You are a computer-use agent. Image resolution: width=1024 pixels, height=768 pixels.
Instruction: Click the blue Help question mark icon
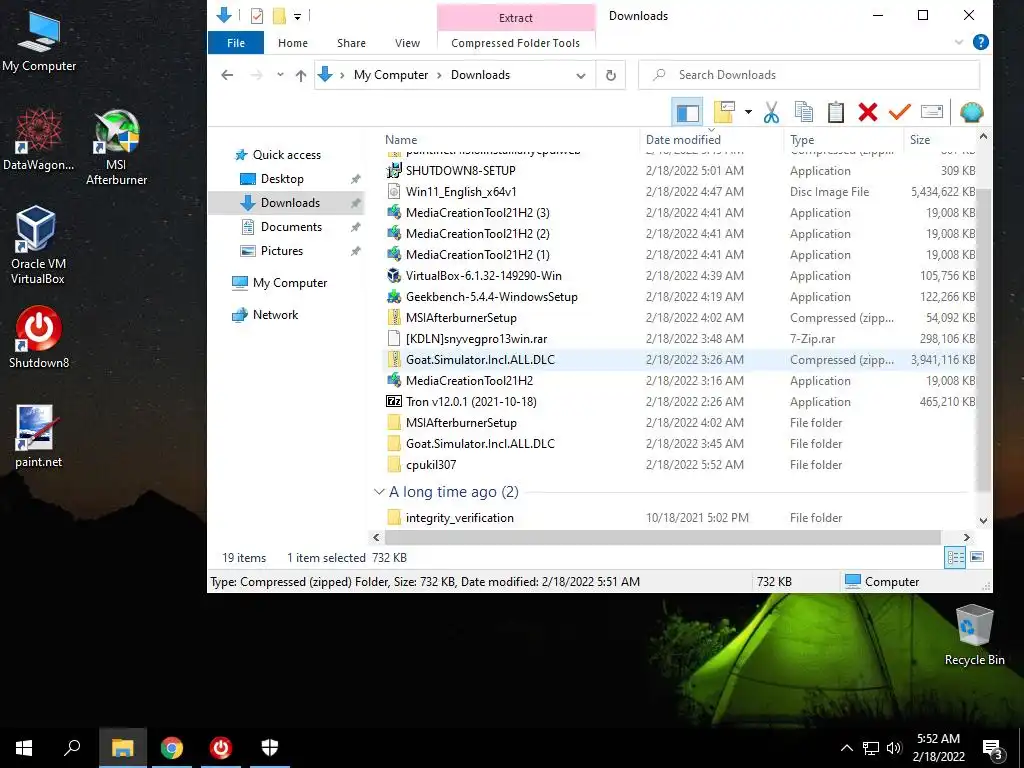980,42
